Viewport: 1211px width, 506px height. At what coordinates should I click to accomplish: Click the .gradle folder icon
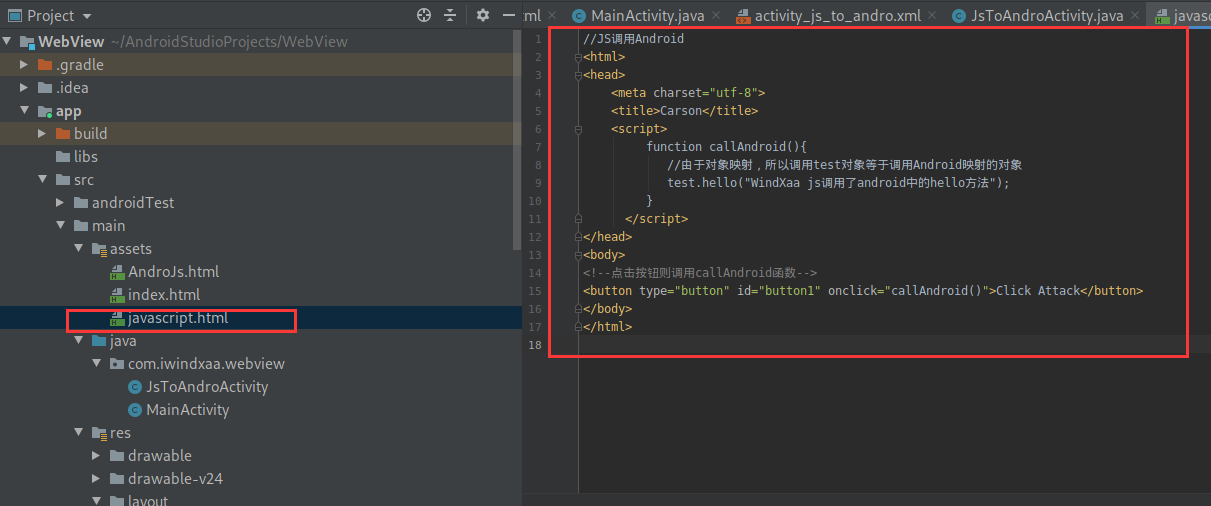tap(45, 65)
